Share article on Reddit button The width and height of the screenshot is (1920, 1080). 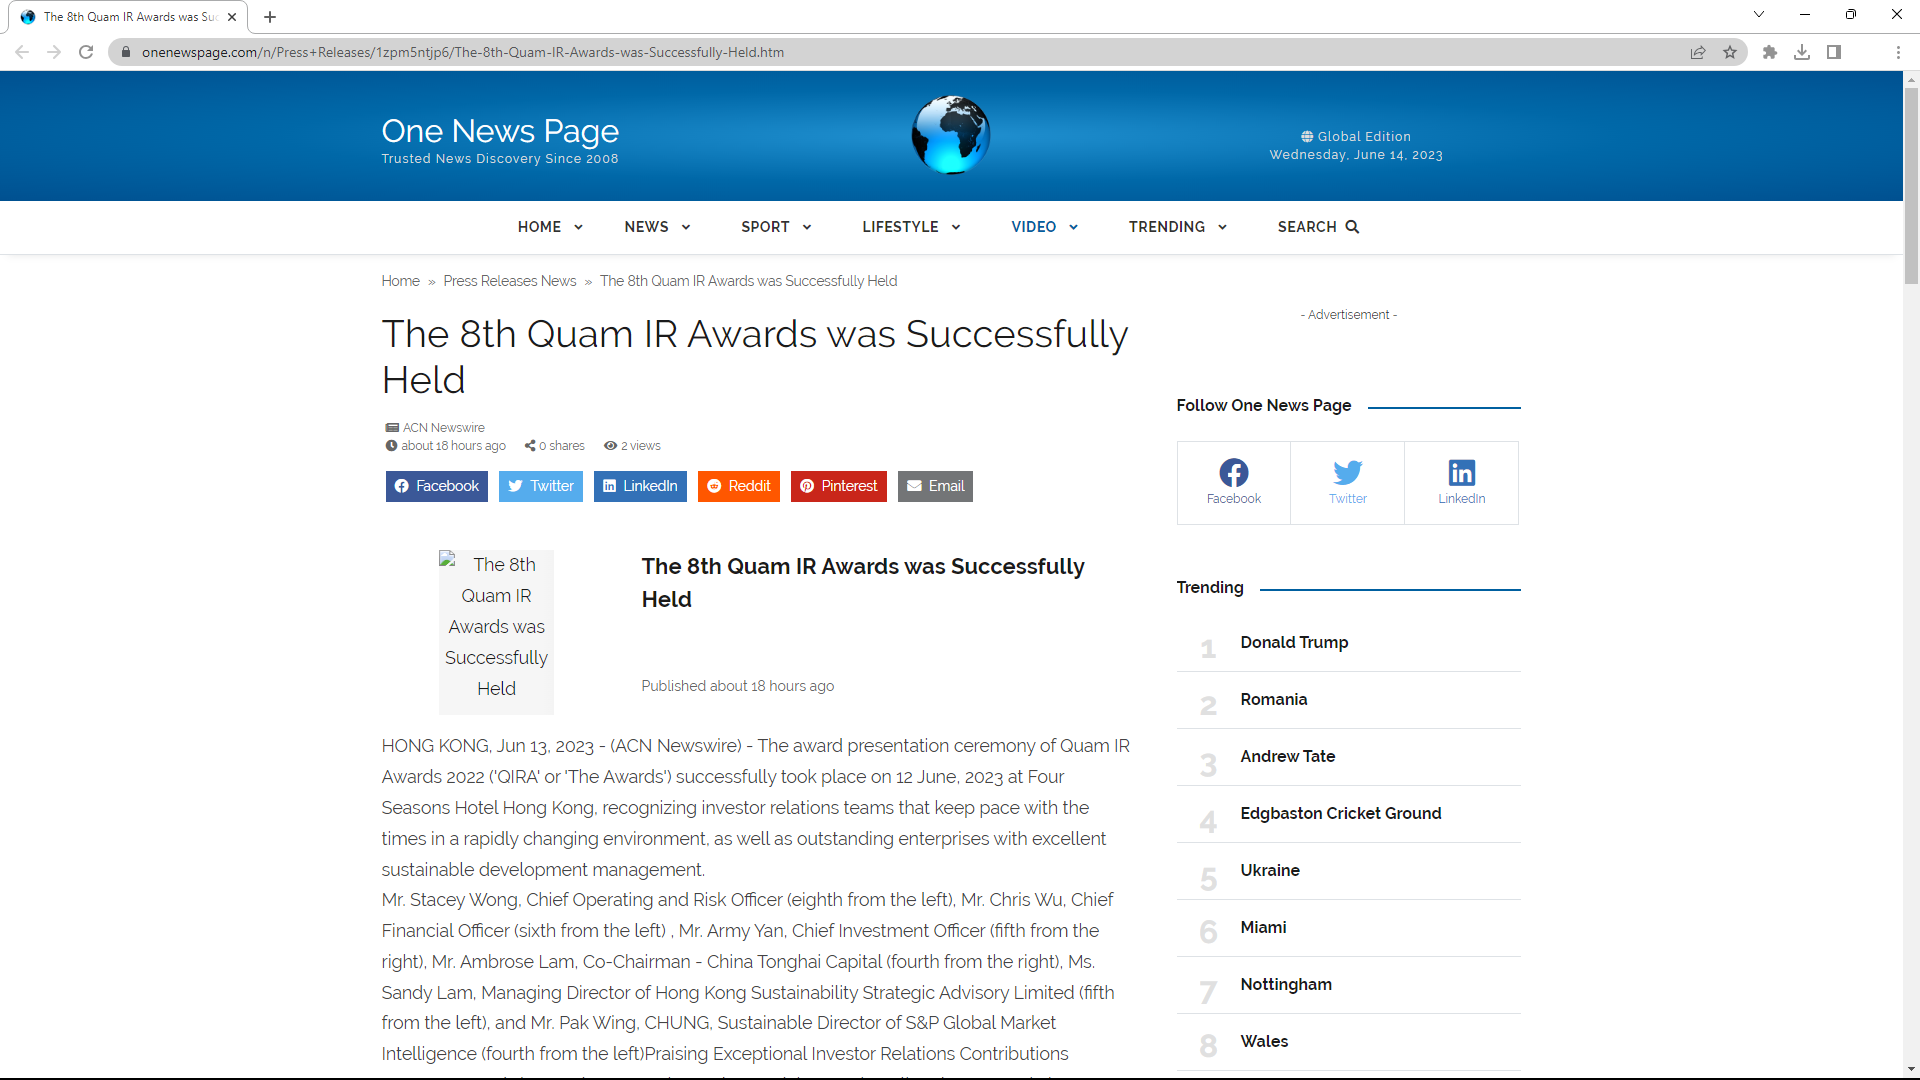(x=739, y=486)
